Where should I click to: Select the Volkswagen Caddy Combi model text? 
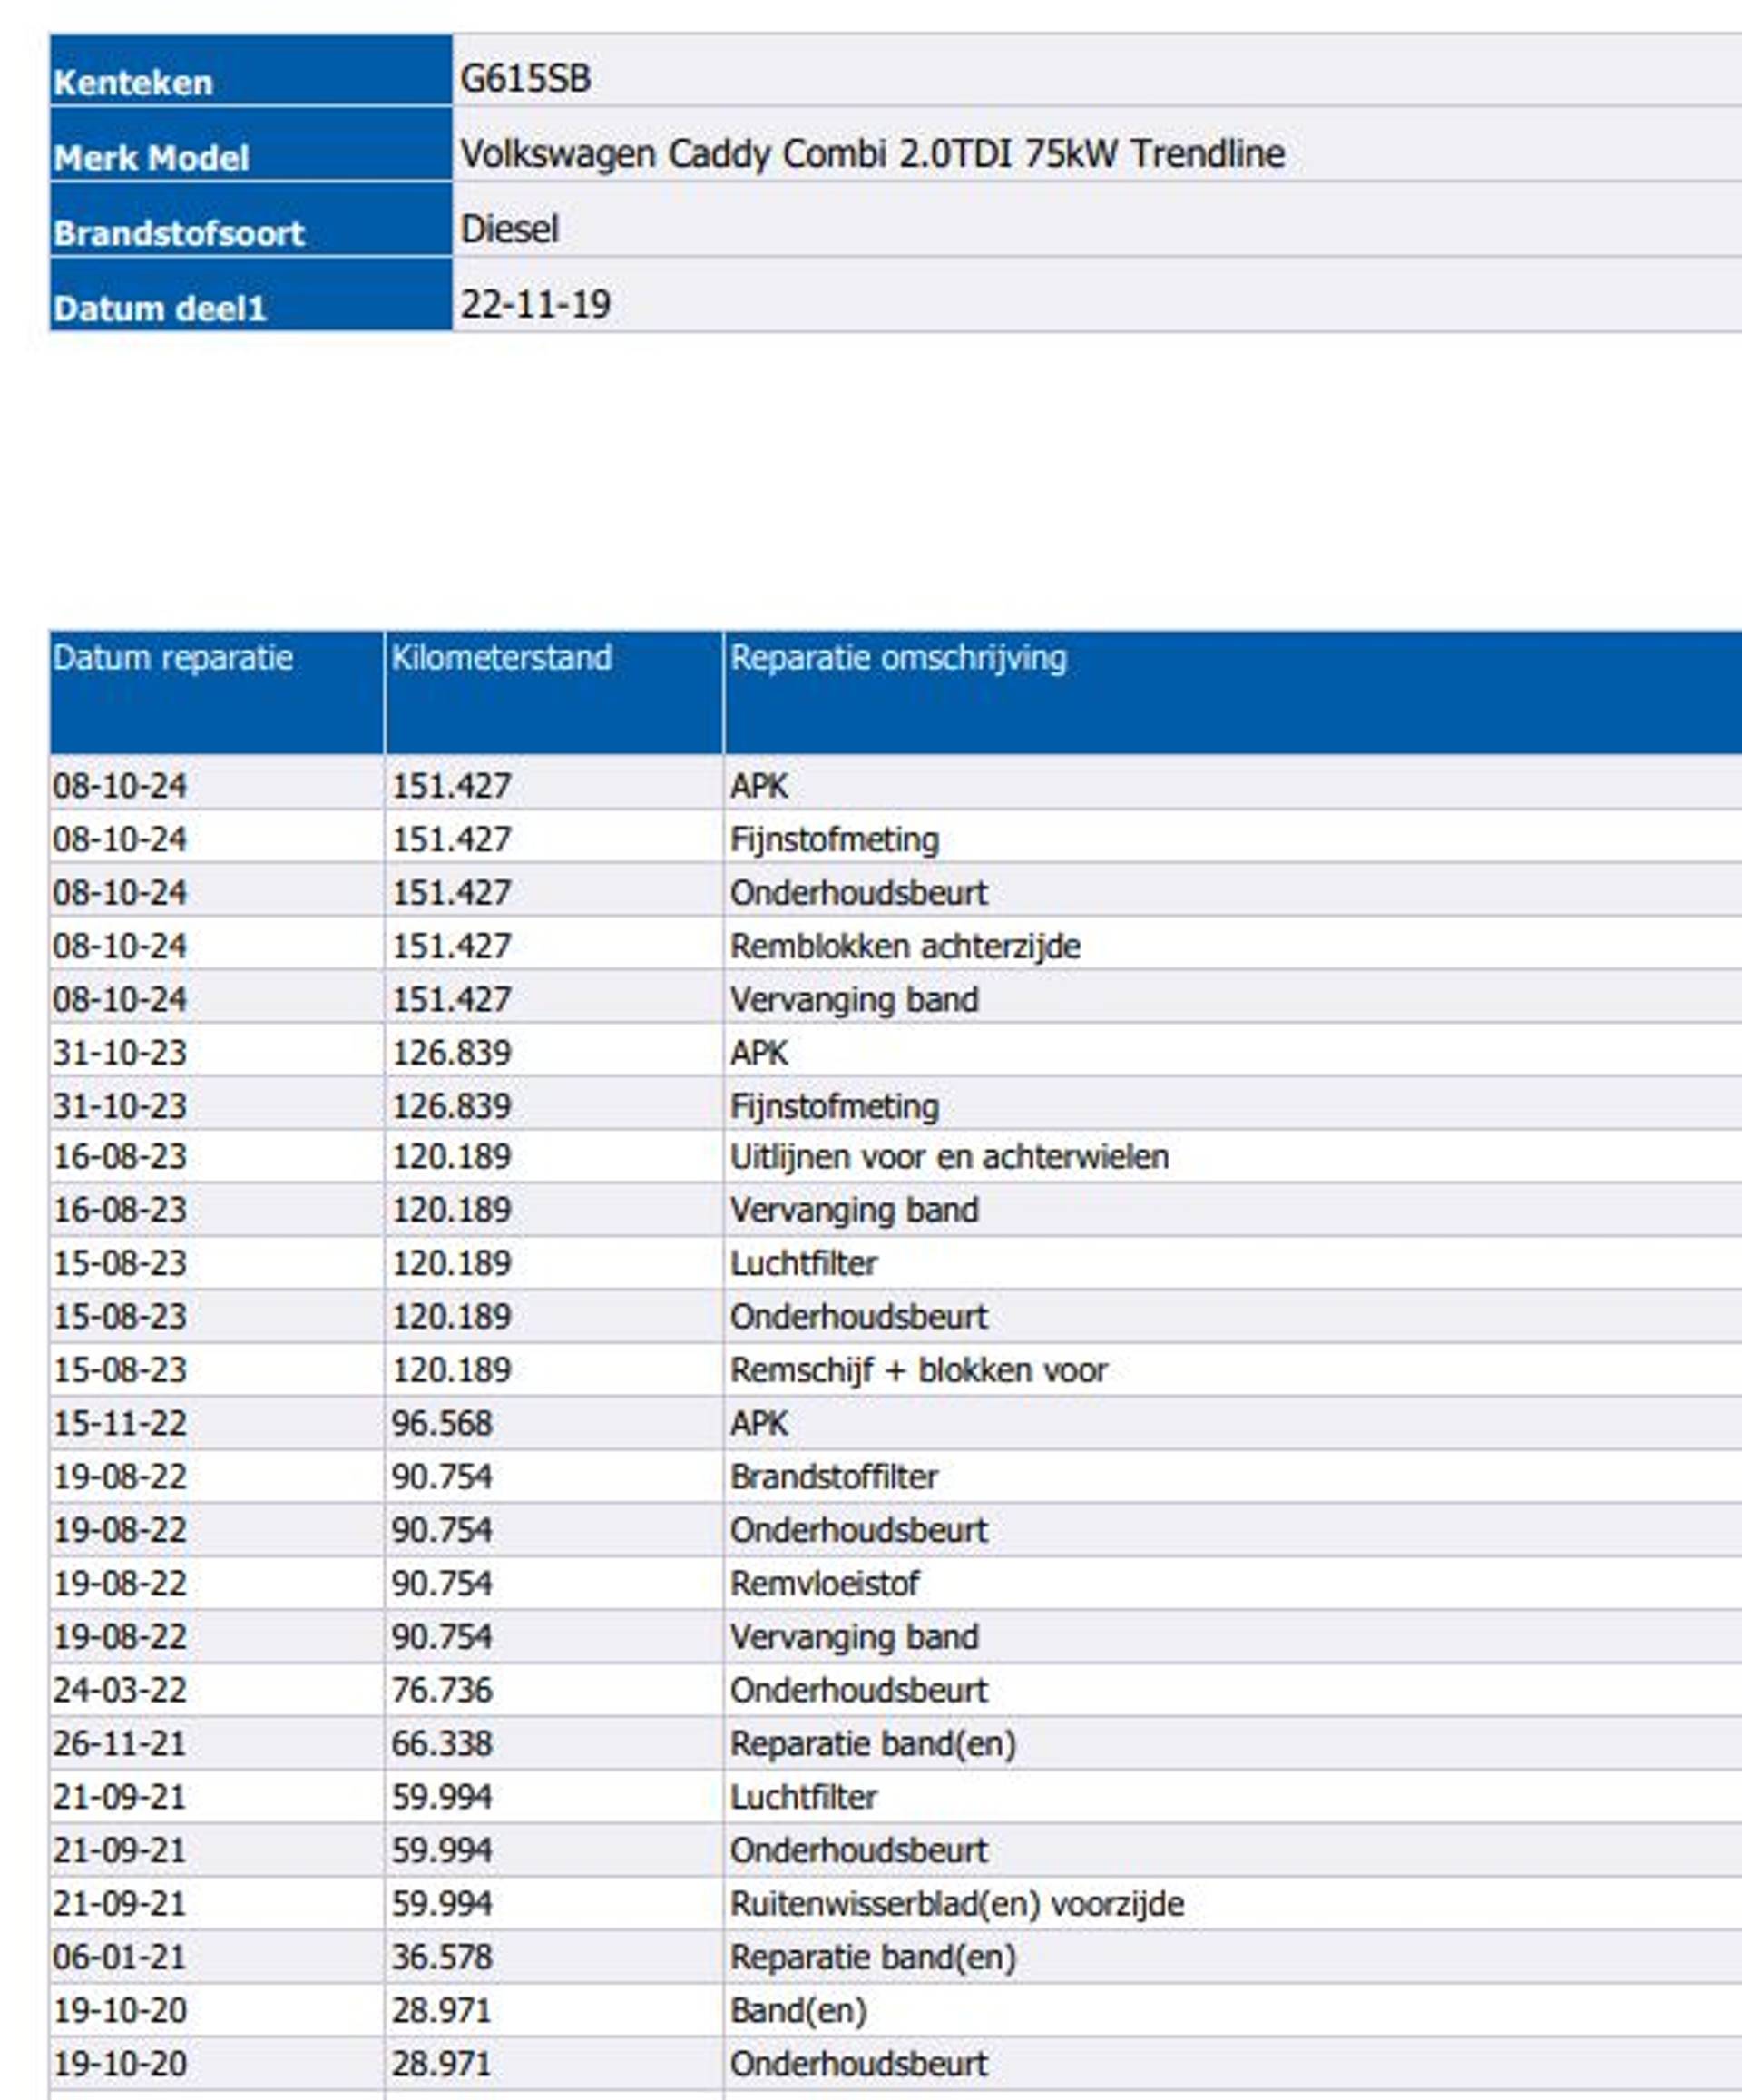click(872, 154)
